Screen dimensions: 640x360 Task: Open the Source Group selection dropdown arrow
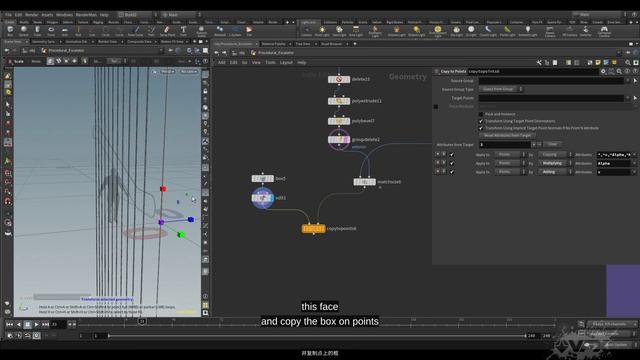click(628, 81)
